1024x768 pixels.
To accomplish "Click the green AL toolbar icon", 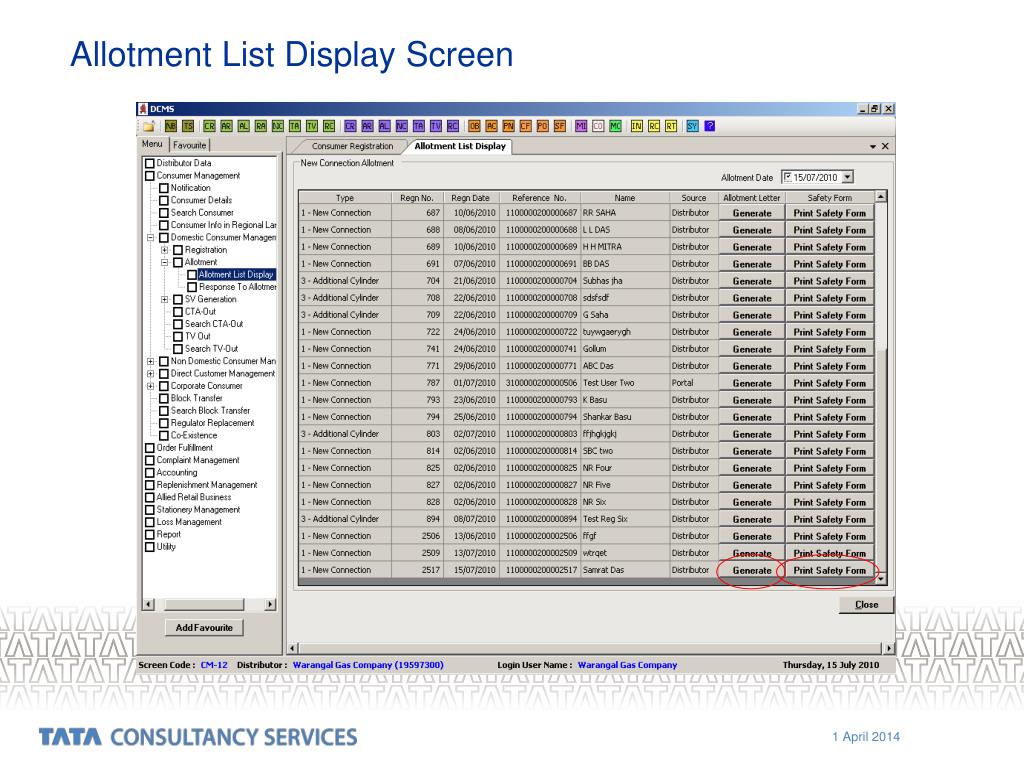I will 244,126.
